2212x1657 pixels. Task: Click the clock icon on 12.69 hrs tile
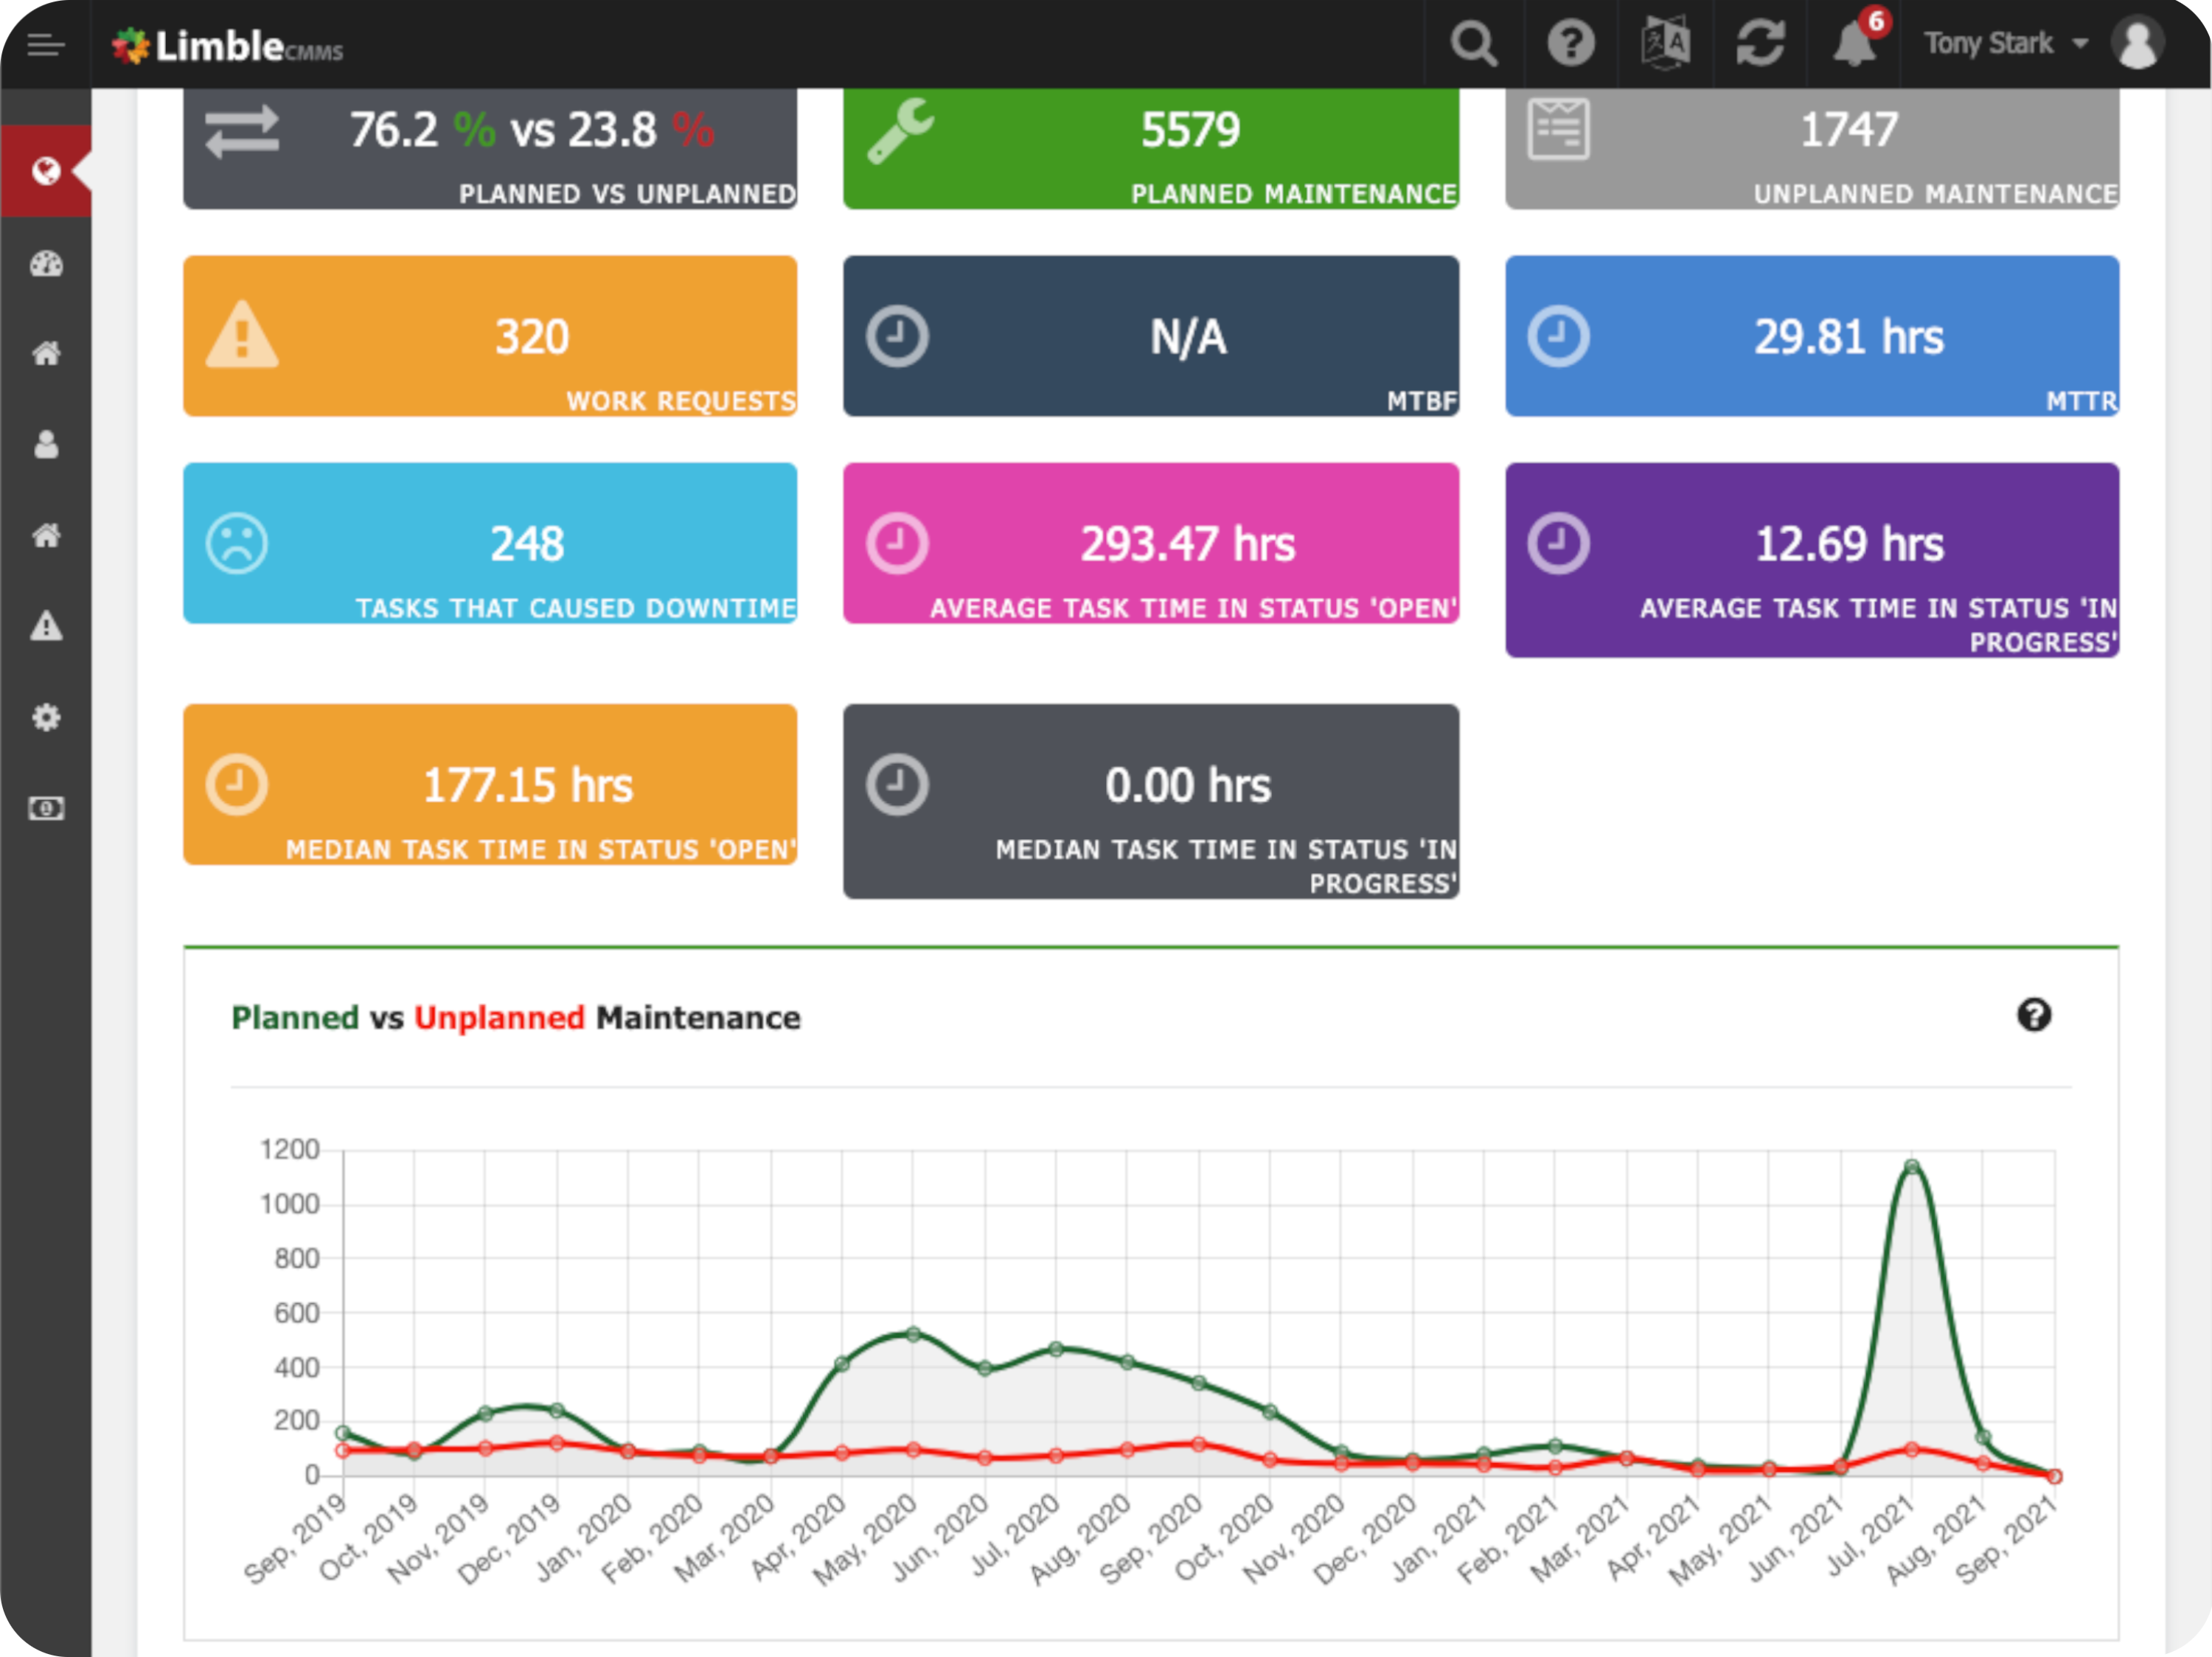(1558, 543)
